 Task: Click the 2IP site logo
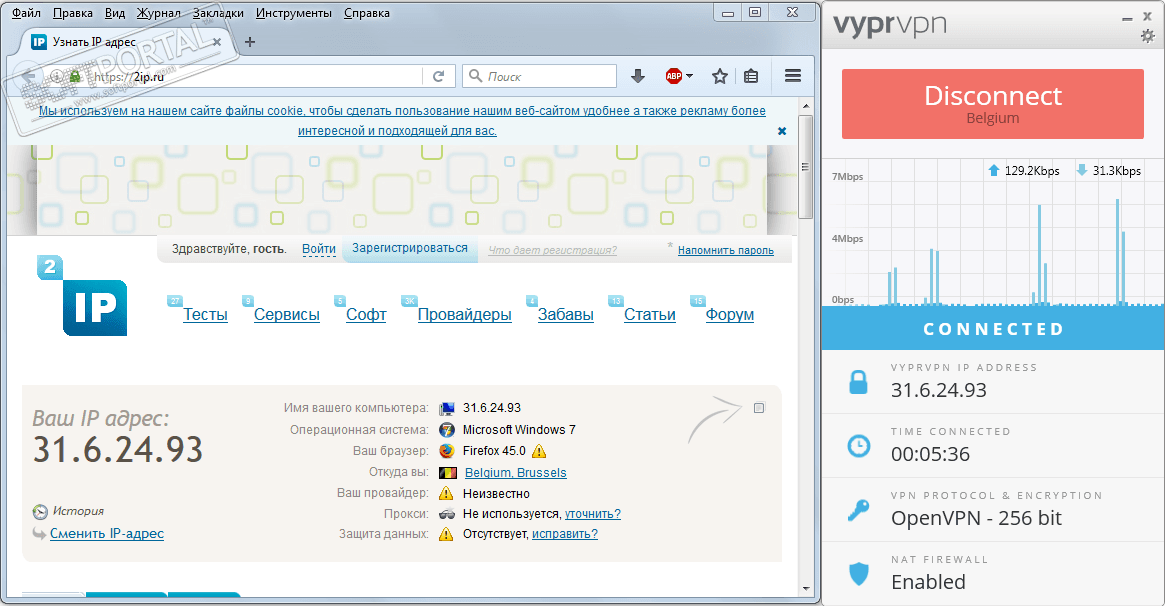pos(82,296)
